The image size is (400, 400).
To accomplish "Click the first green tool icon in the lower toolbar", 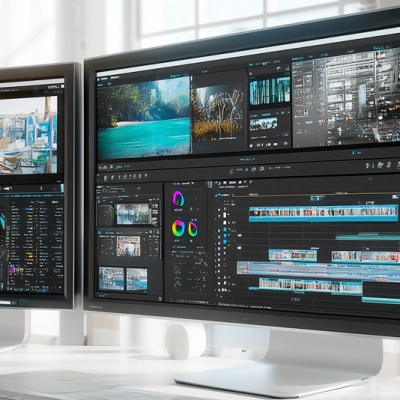I will click(105, 178).
